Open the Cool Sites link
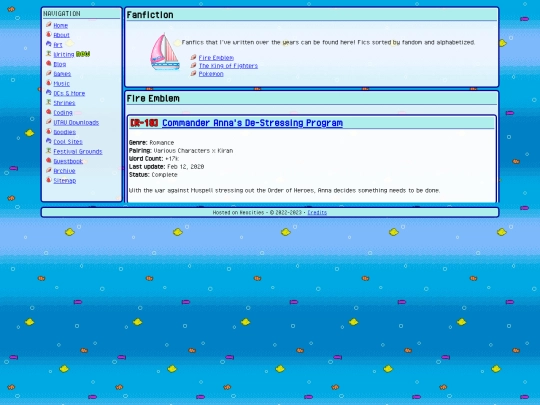The width and height of the screenshot is (540, 405). (x=68, y=142)
